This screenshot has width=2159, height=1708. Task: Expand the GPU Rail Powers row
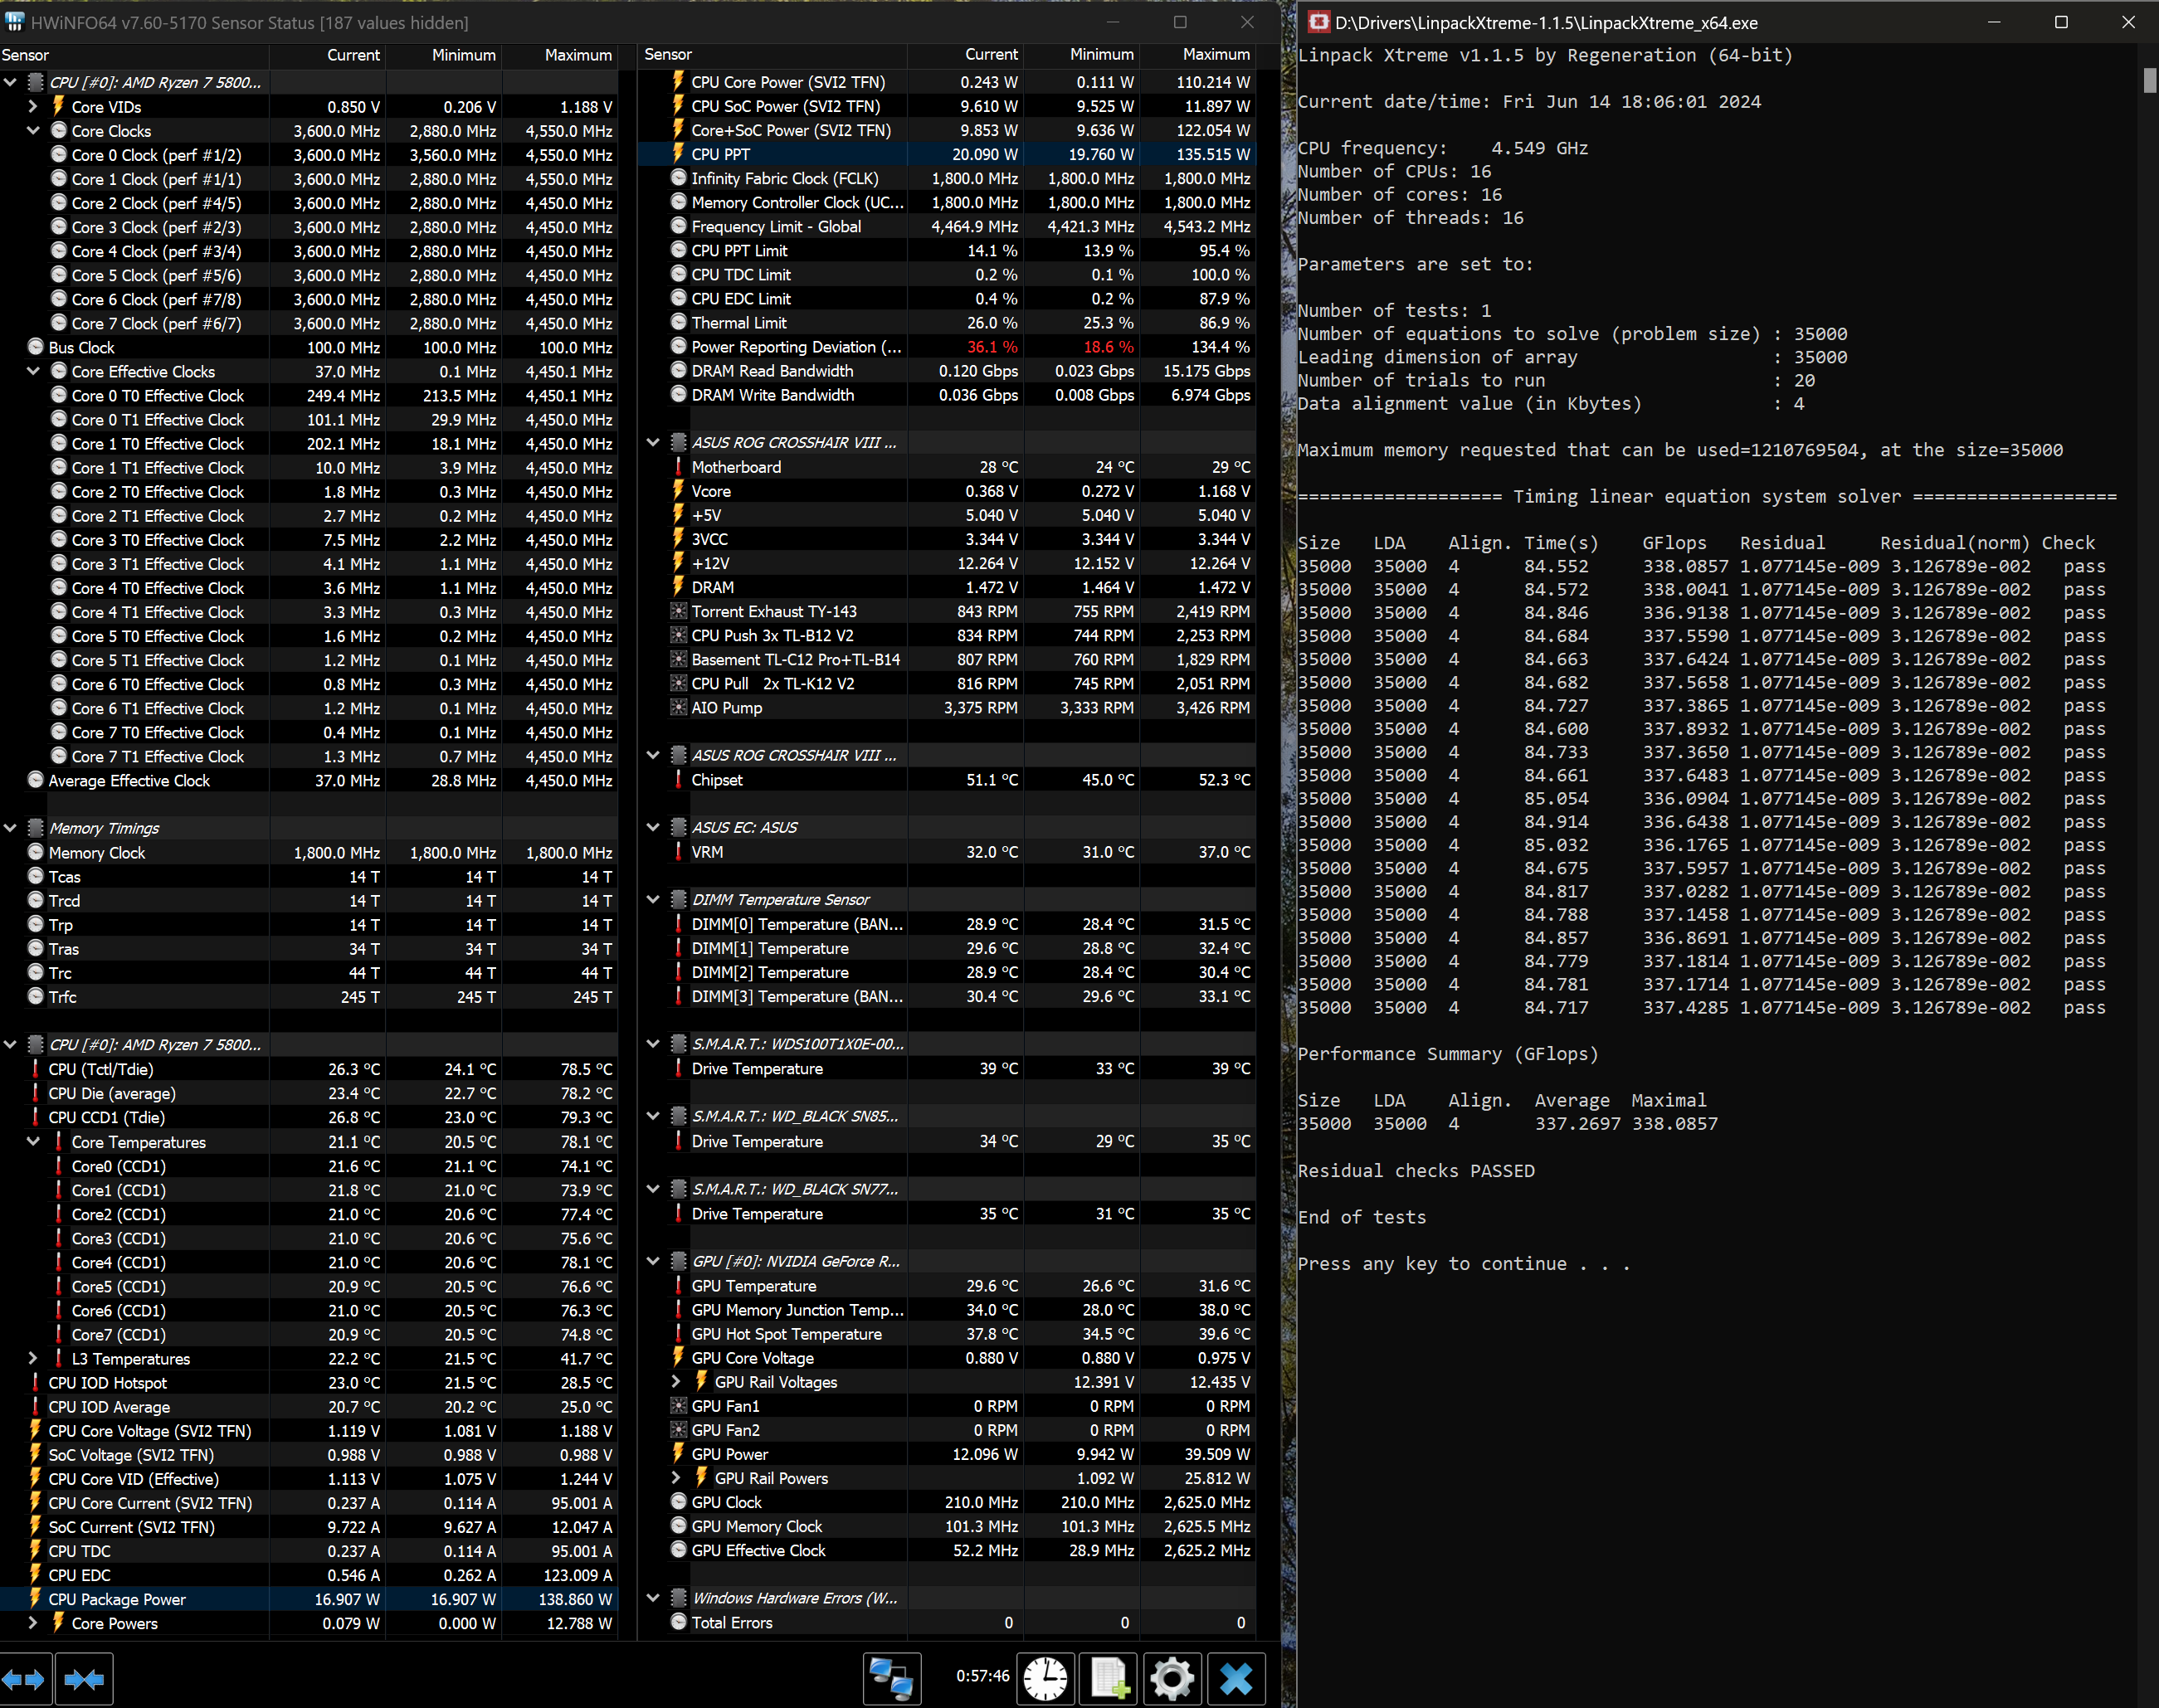676,1478
